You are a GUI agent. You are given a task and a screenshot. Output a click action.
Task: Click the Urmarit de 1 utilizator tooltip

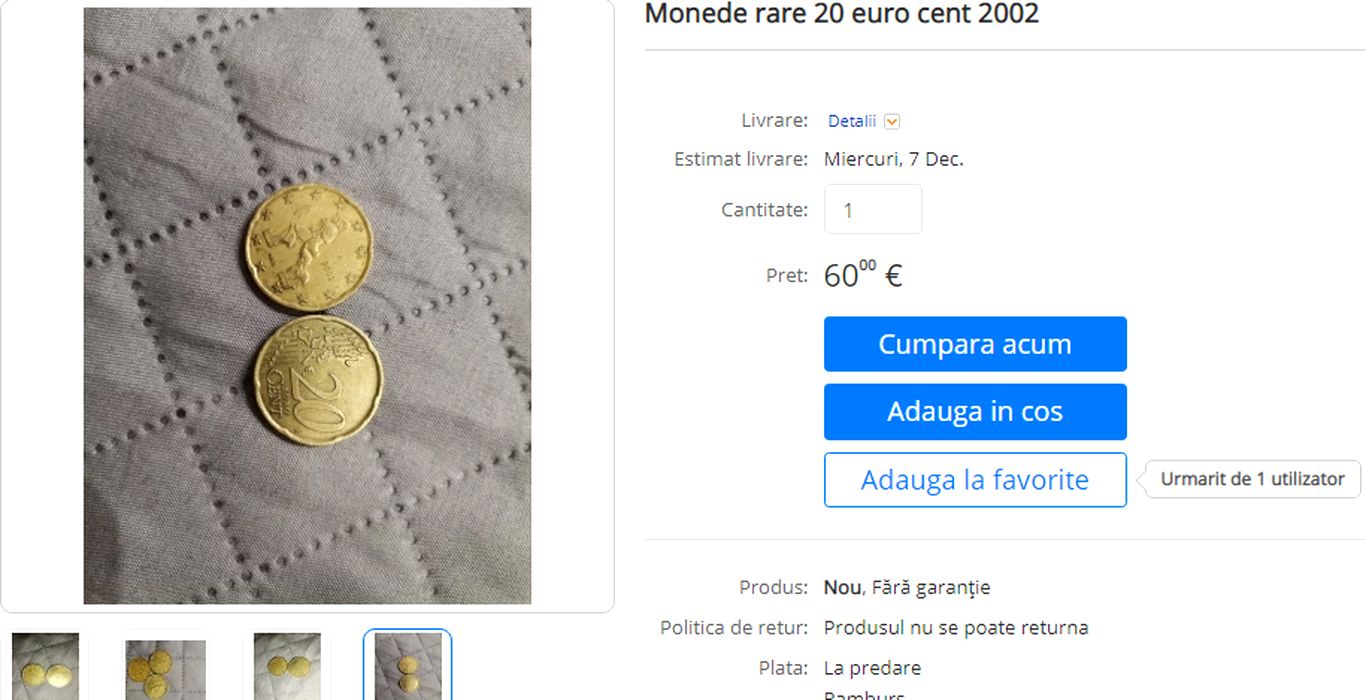[x=1252, y=479]
